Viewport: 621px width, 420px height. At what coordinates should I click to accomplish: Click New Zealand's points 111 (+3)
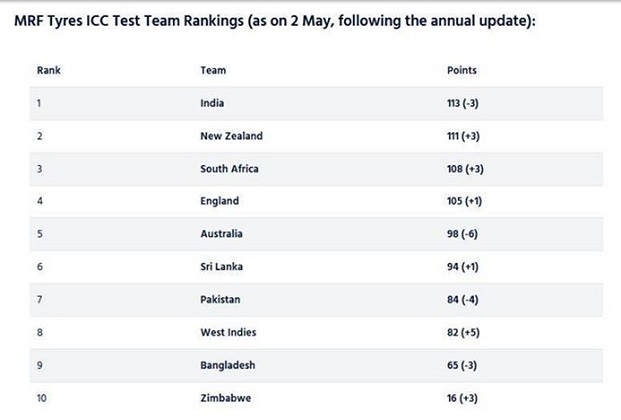463,136
